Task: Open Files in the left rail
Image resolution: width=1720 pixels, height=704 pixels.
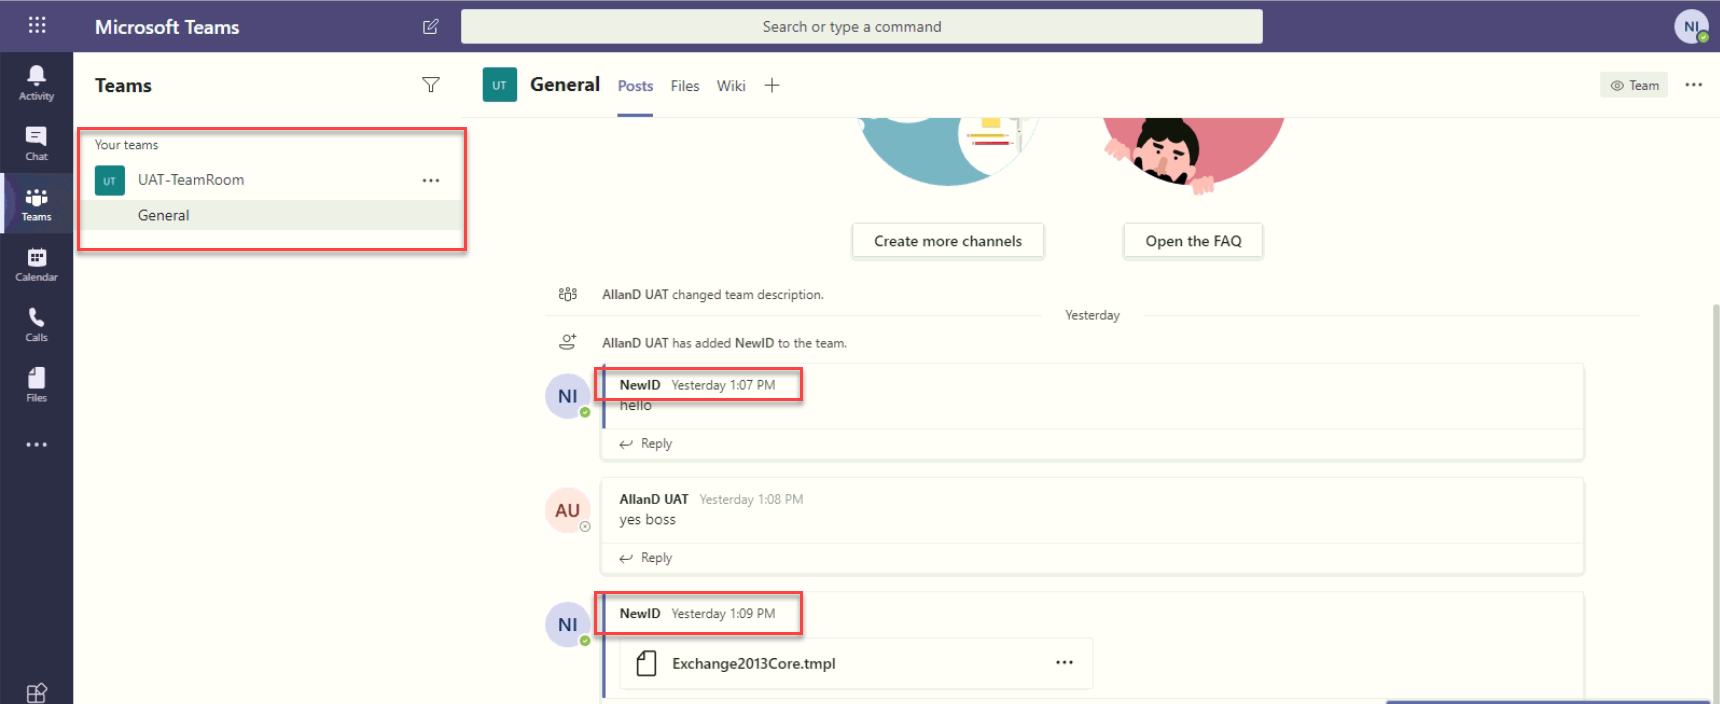Action: [36, 384]
